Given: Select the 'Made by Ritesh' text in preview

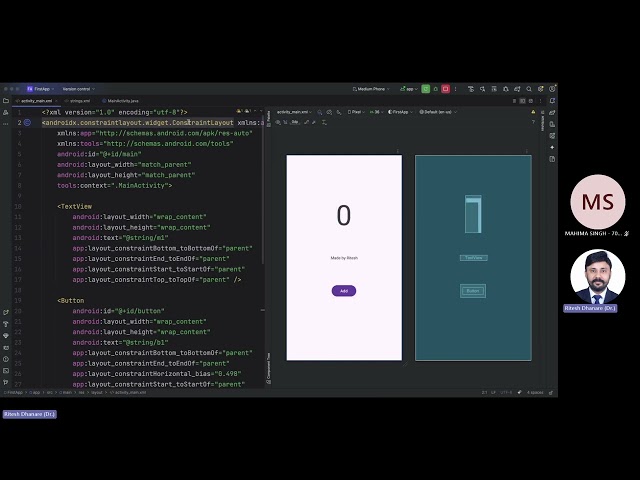Looking at the screenshot, I should pyautogui.click(x=344, y=258).
